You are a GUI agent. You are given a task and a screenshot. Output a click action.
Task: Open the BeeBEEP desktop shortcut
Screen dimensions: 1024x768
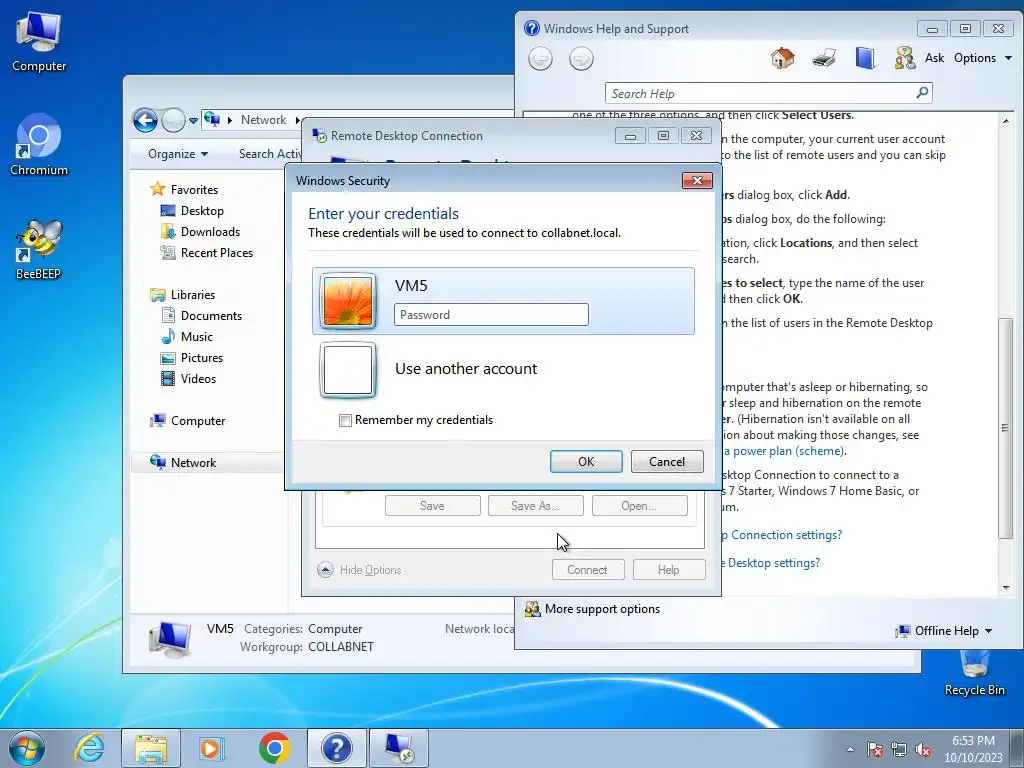(39, 249)
